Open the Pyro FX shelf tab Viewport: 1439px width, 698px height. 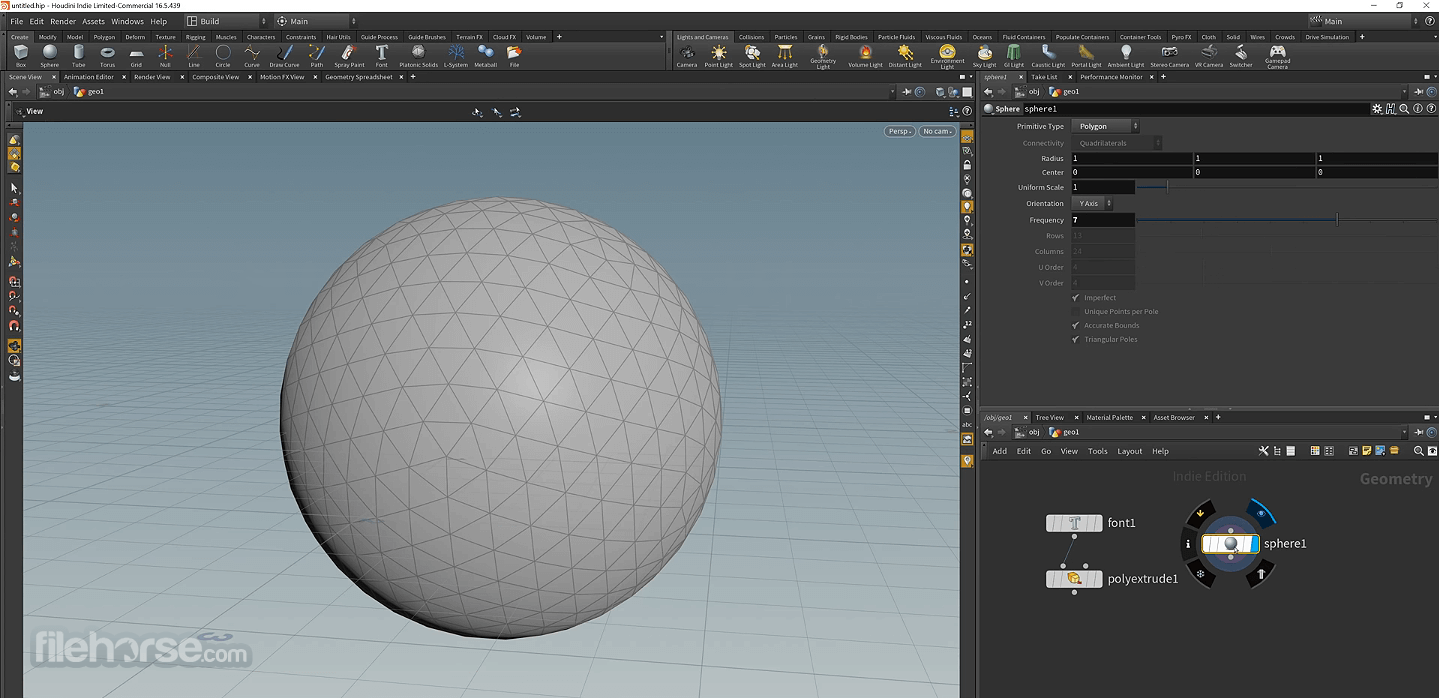(1182, 37)
